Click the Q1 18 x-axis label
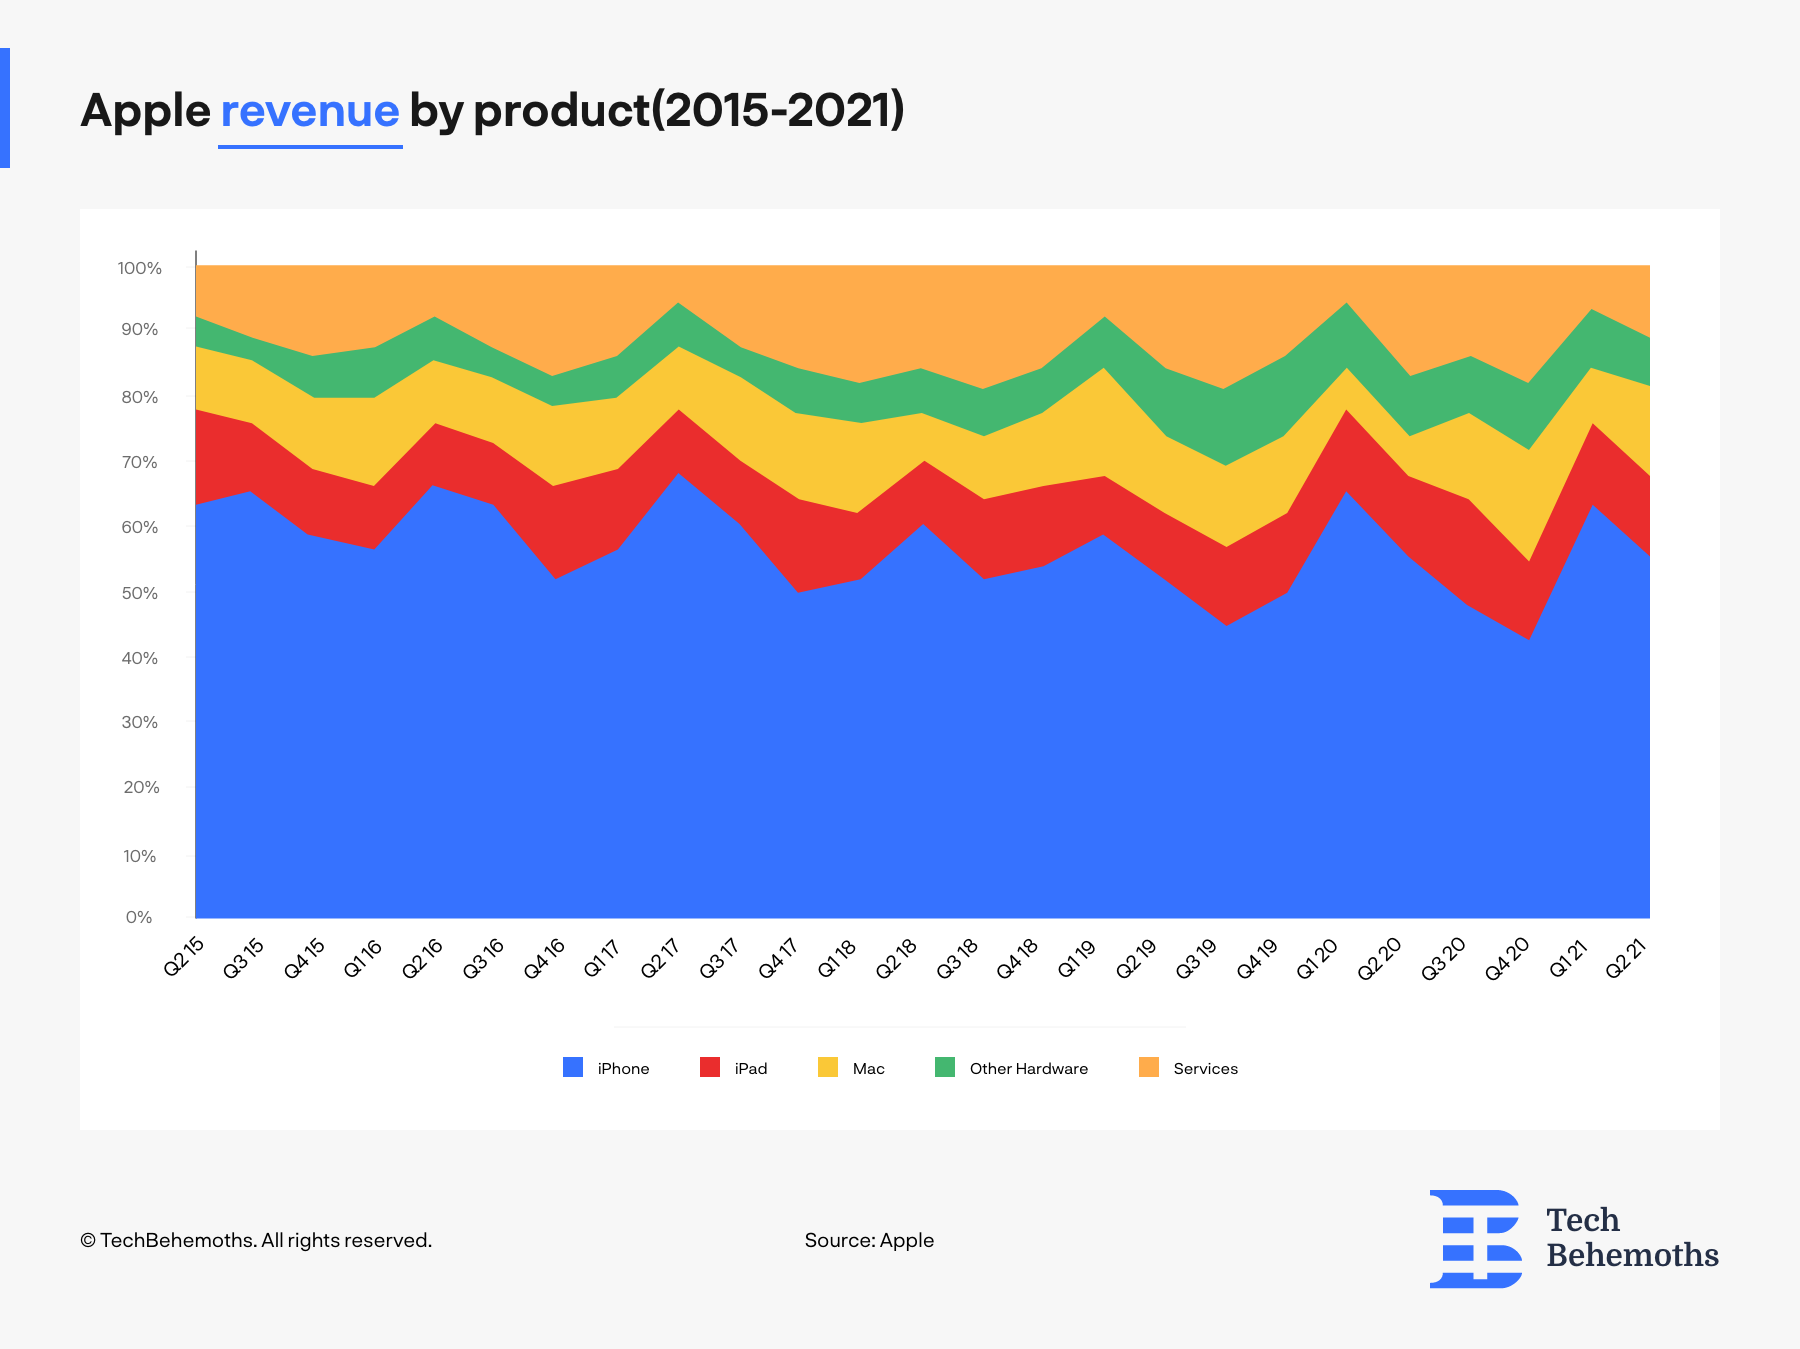1800x1349 pixels. point(838,957)
